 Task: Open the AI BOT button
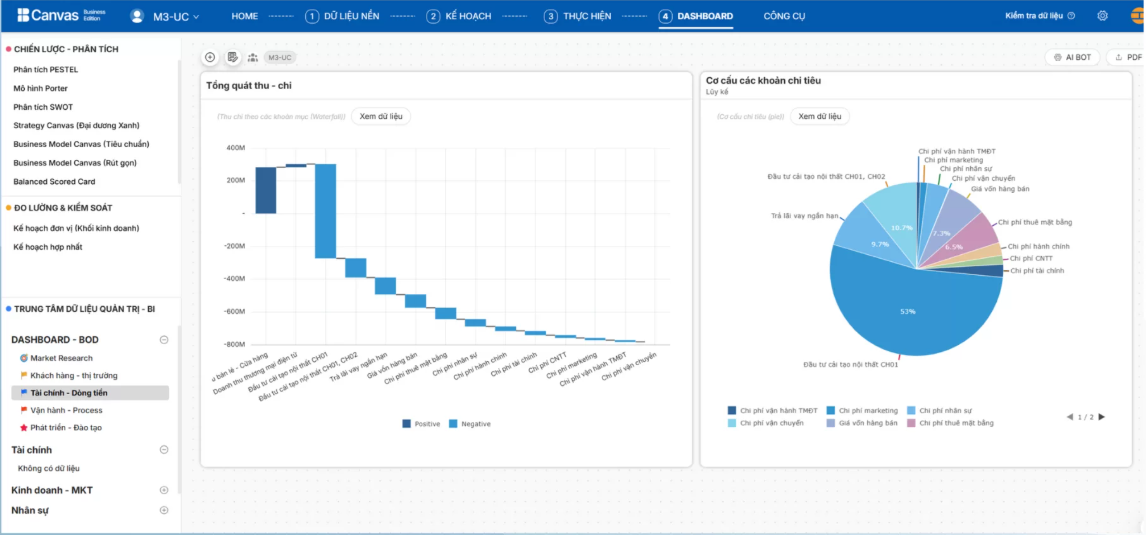pyautogui.click(x=1072, y=57)
